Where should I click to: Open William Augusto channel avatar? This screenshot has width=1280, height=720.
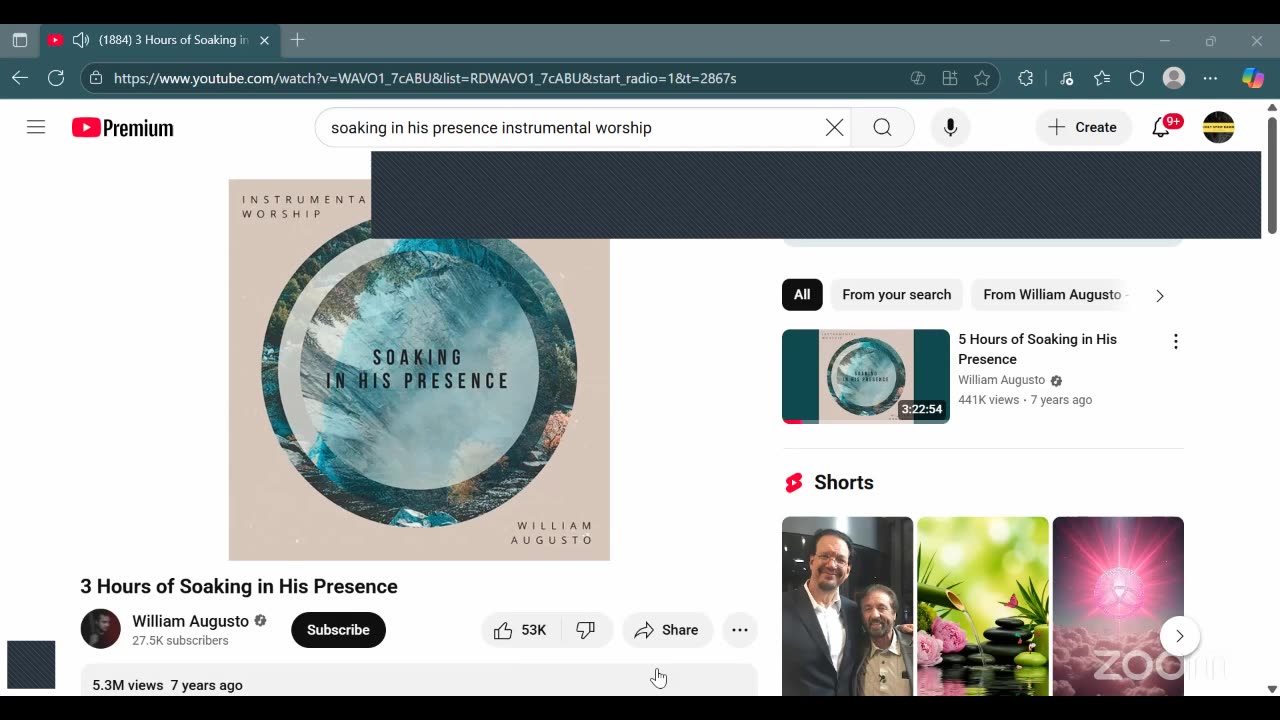point(100,629)
